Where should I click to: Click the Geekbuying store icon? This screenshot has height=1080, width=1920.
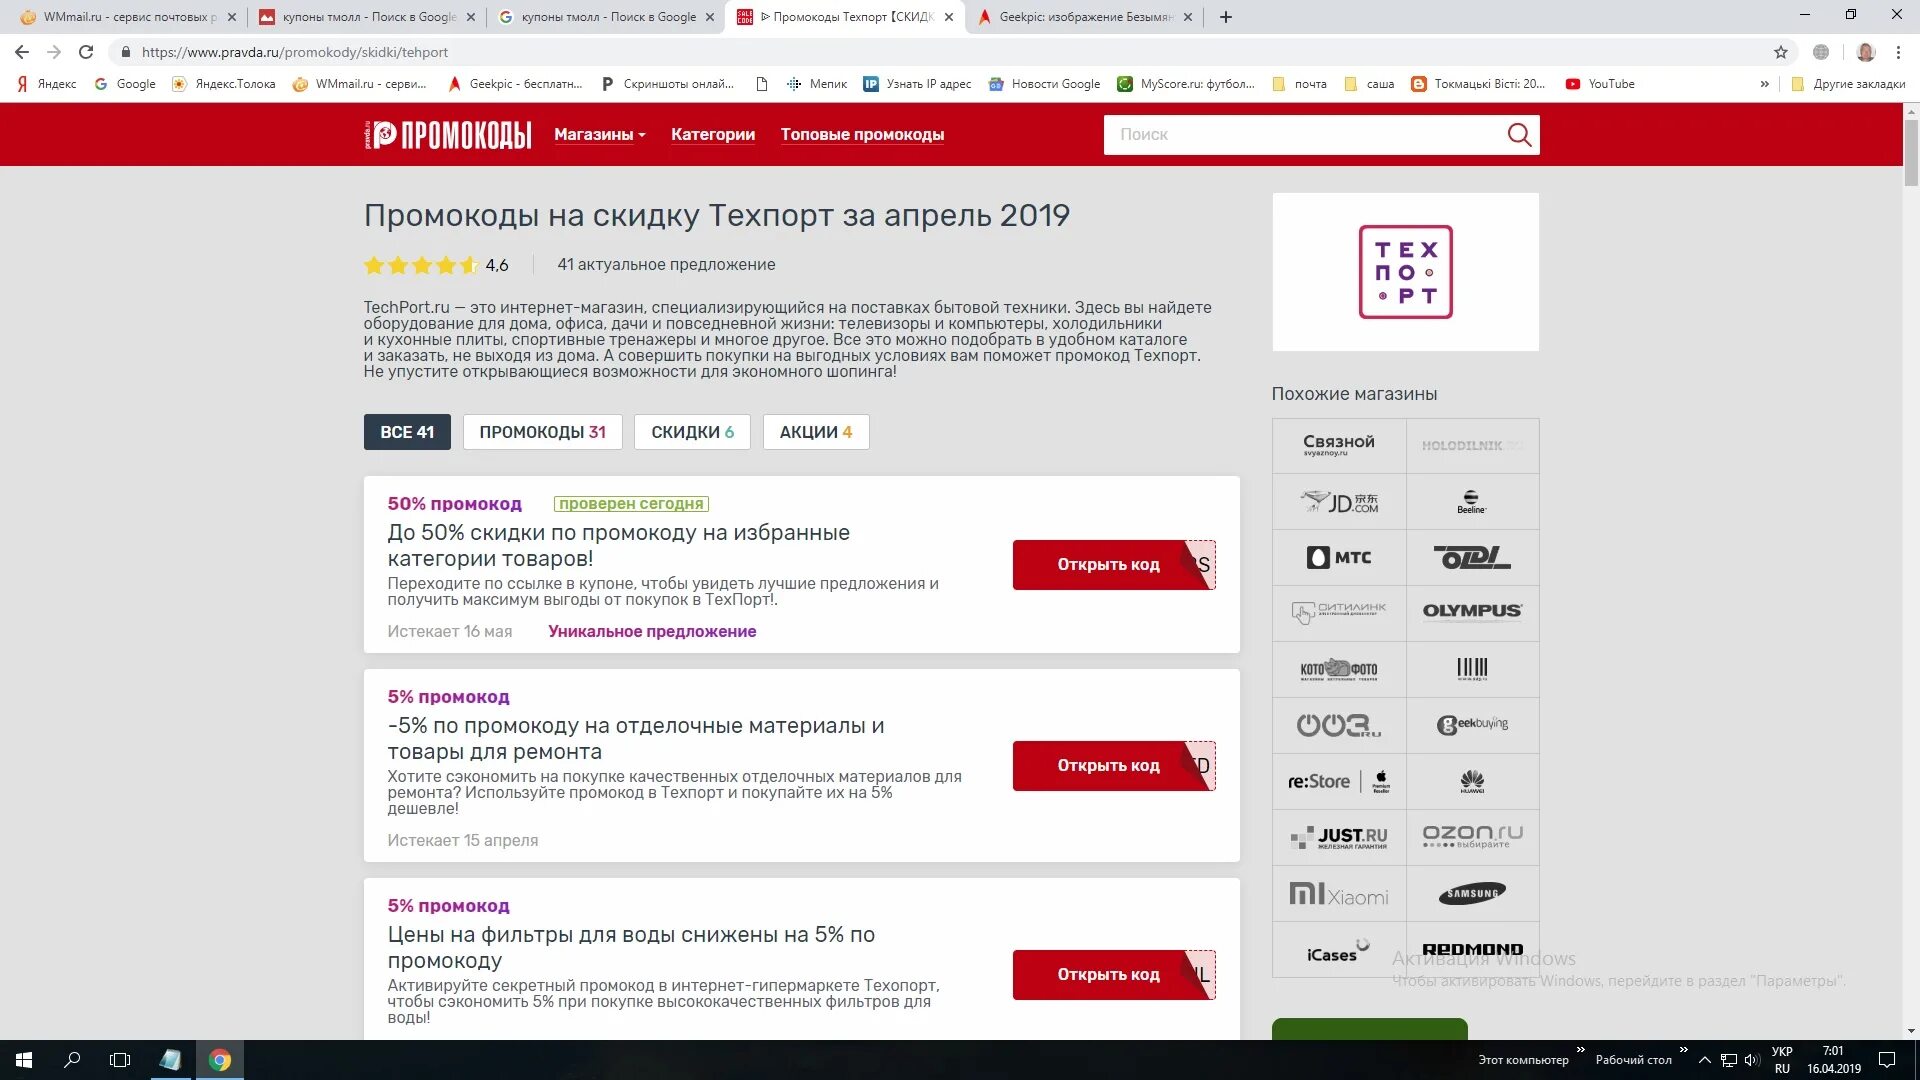pos(1472,724)
